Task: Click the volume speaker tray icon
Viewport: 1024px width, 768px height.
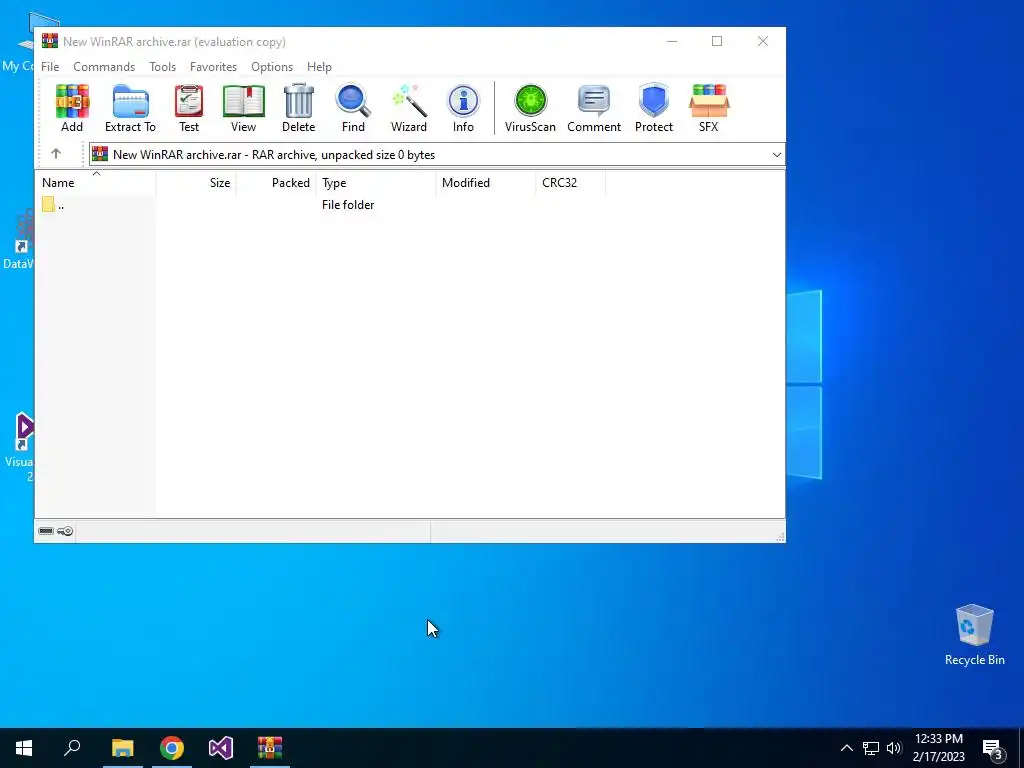Action: coord(894,748)
